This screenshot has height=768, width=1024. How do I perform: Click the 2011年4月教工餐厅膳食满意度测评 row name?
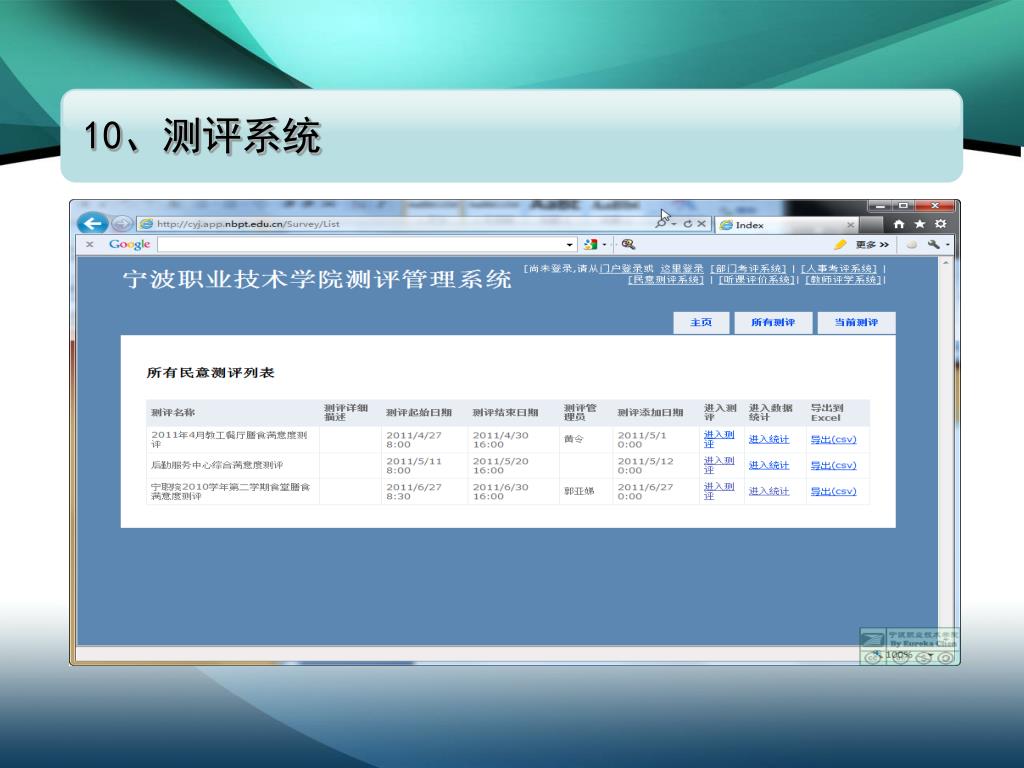click(229, 439)
